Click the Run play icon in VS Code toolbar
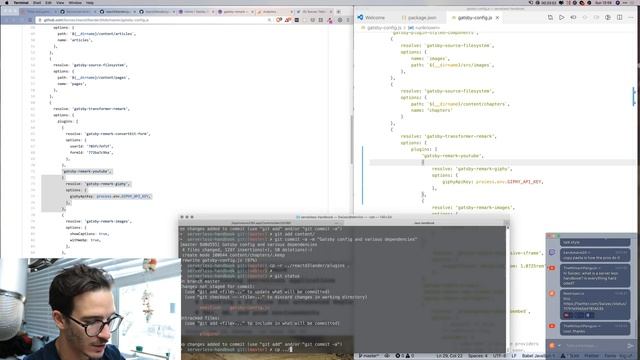Image resolution: width=640 pixels, height=360 pixels. pos(562,18)
